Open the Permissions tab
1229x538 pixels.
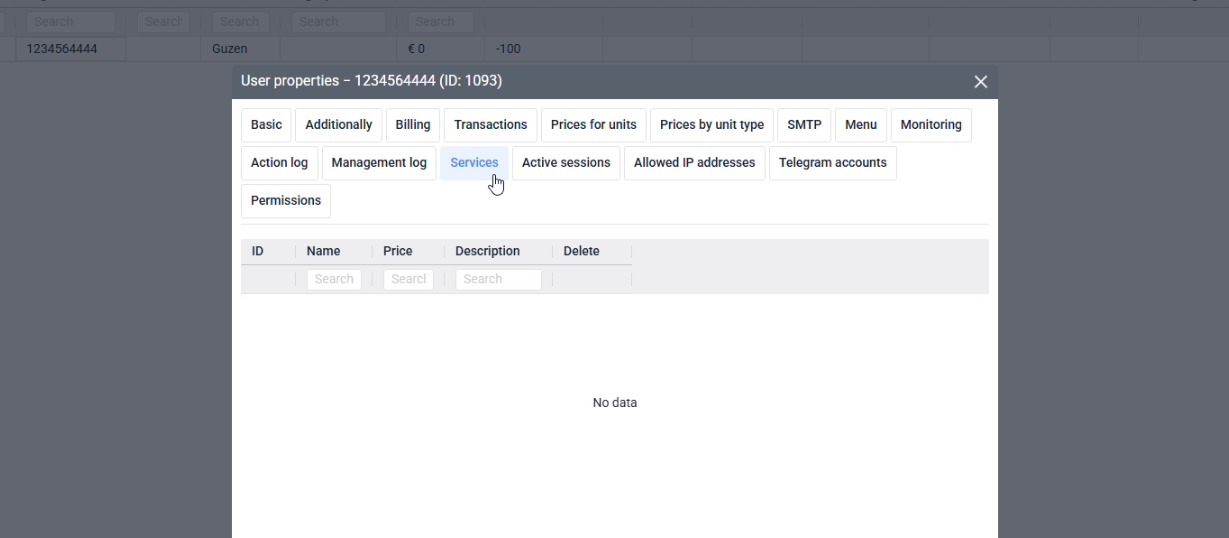pyautogui.click(x=286, y=201)
